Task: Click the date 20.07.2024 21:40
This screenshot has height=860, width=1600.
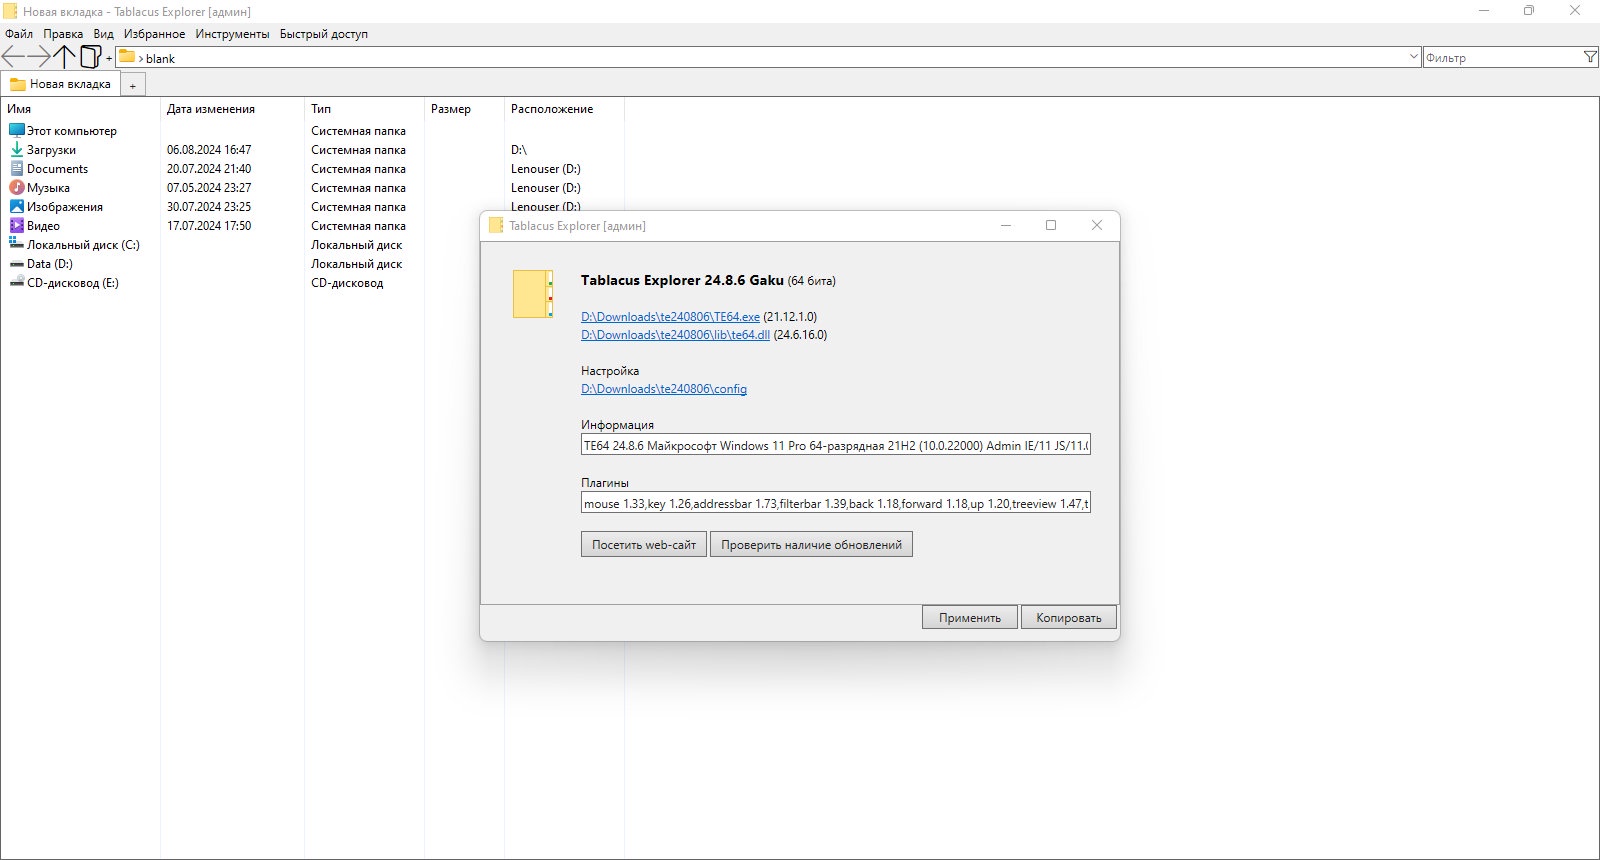Action: 209,169
